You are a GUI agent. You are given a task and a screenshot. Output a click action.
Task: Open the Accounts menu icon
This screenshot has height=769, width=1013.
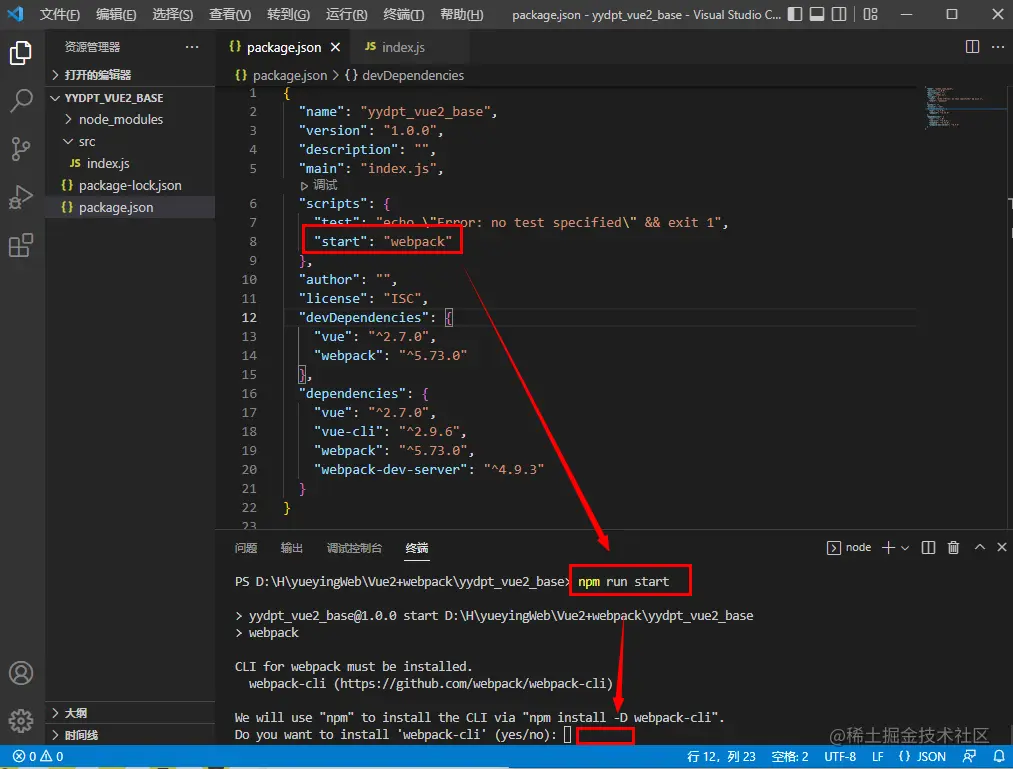[x=21, y=673]
